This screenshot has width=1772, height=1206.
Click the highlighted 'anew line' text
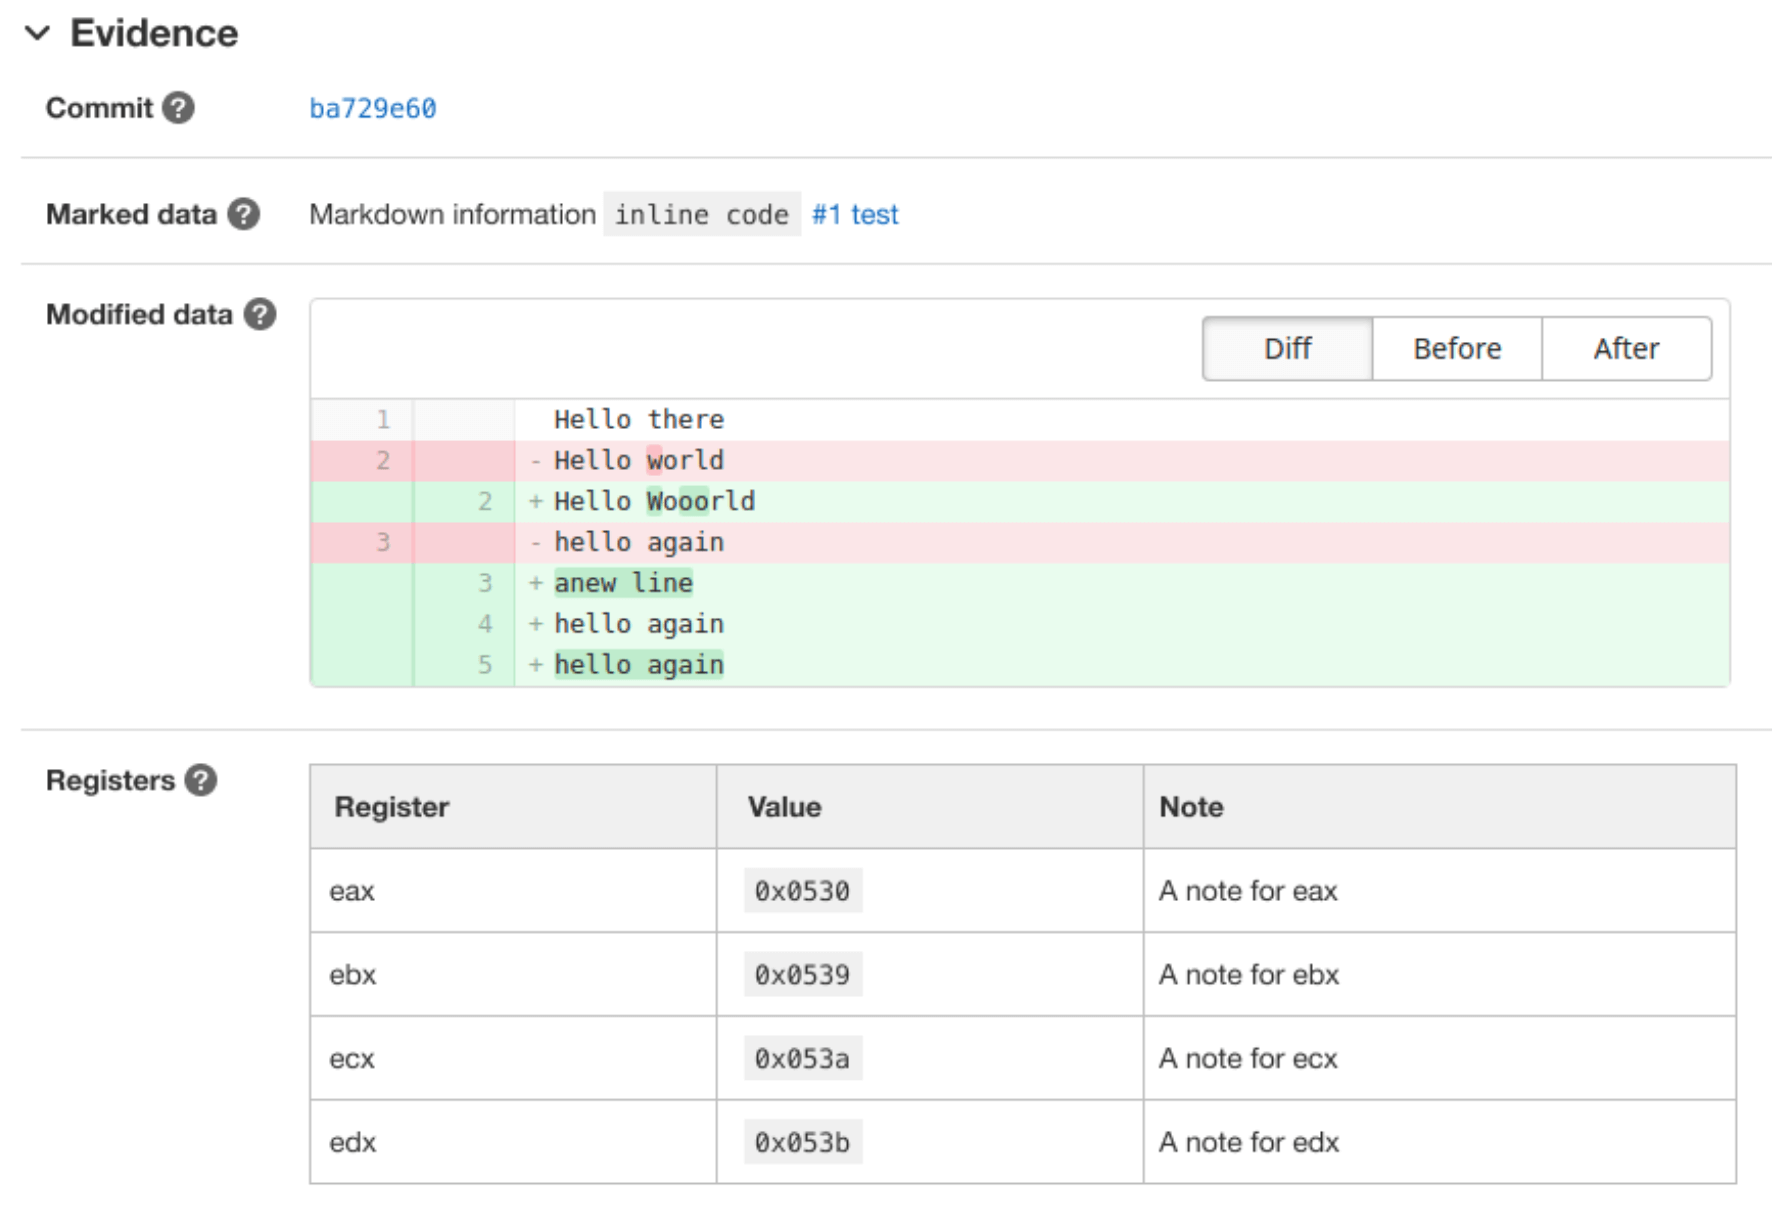coord(623,582)
